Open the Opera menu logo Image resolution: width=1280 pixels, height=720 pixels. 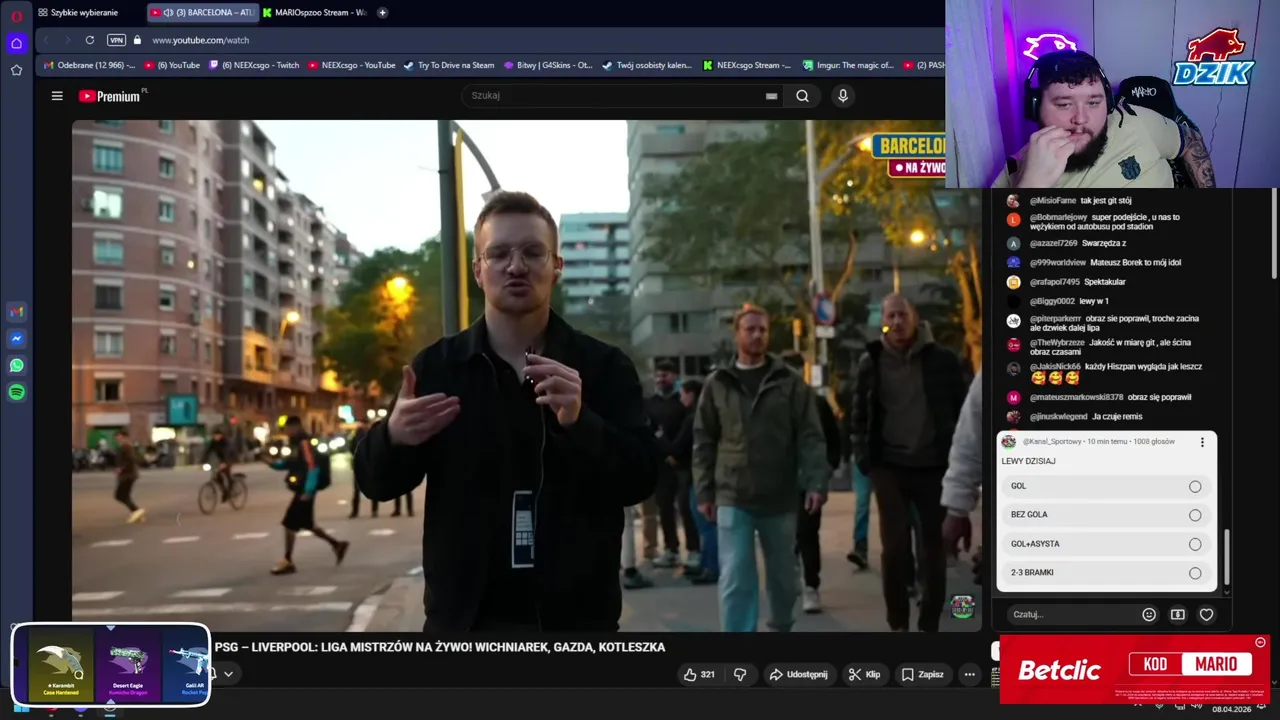[16, 15]
